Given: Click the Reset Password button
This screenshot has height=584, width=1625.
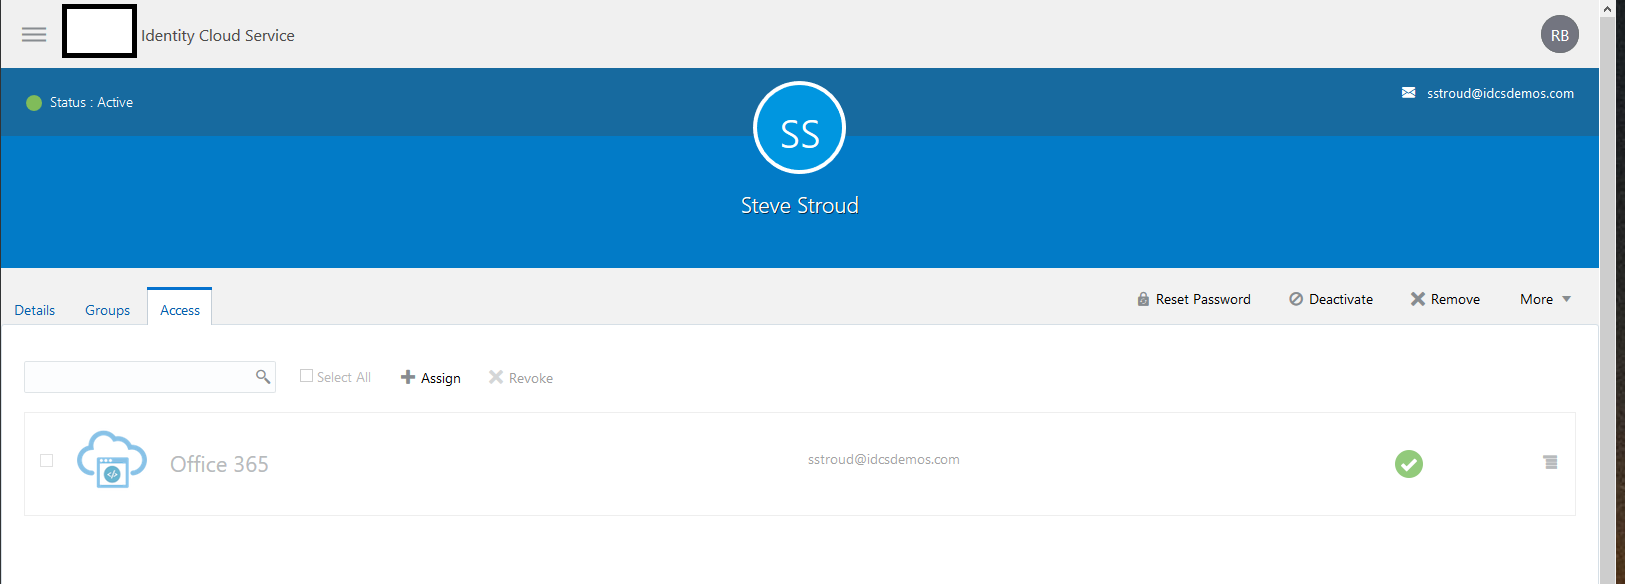Looking at the screenshot, I should pos(1194,299).
